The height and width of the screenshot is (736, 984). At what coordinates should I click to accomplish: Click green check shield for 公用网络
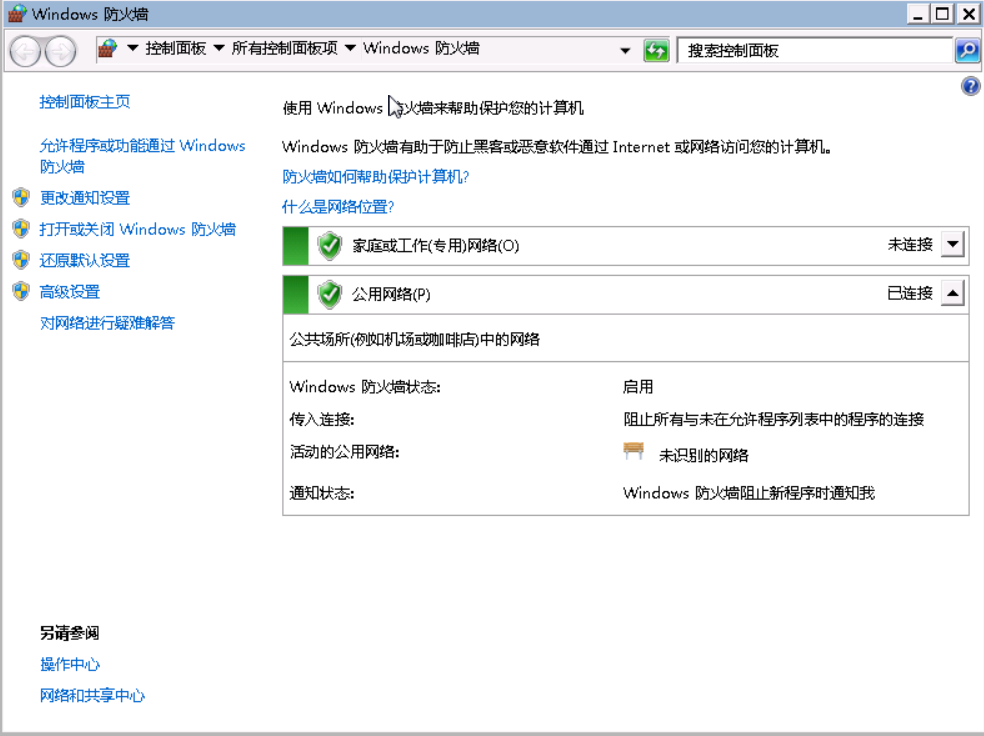pos(329,294)
